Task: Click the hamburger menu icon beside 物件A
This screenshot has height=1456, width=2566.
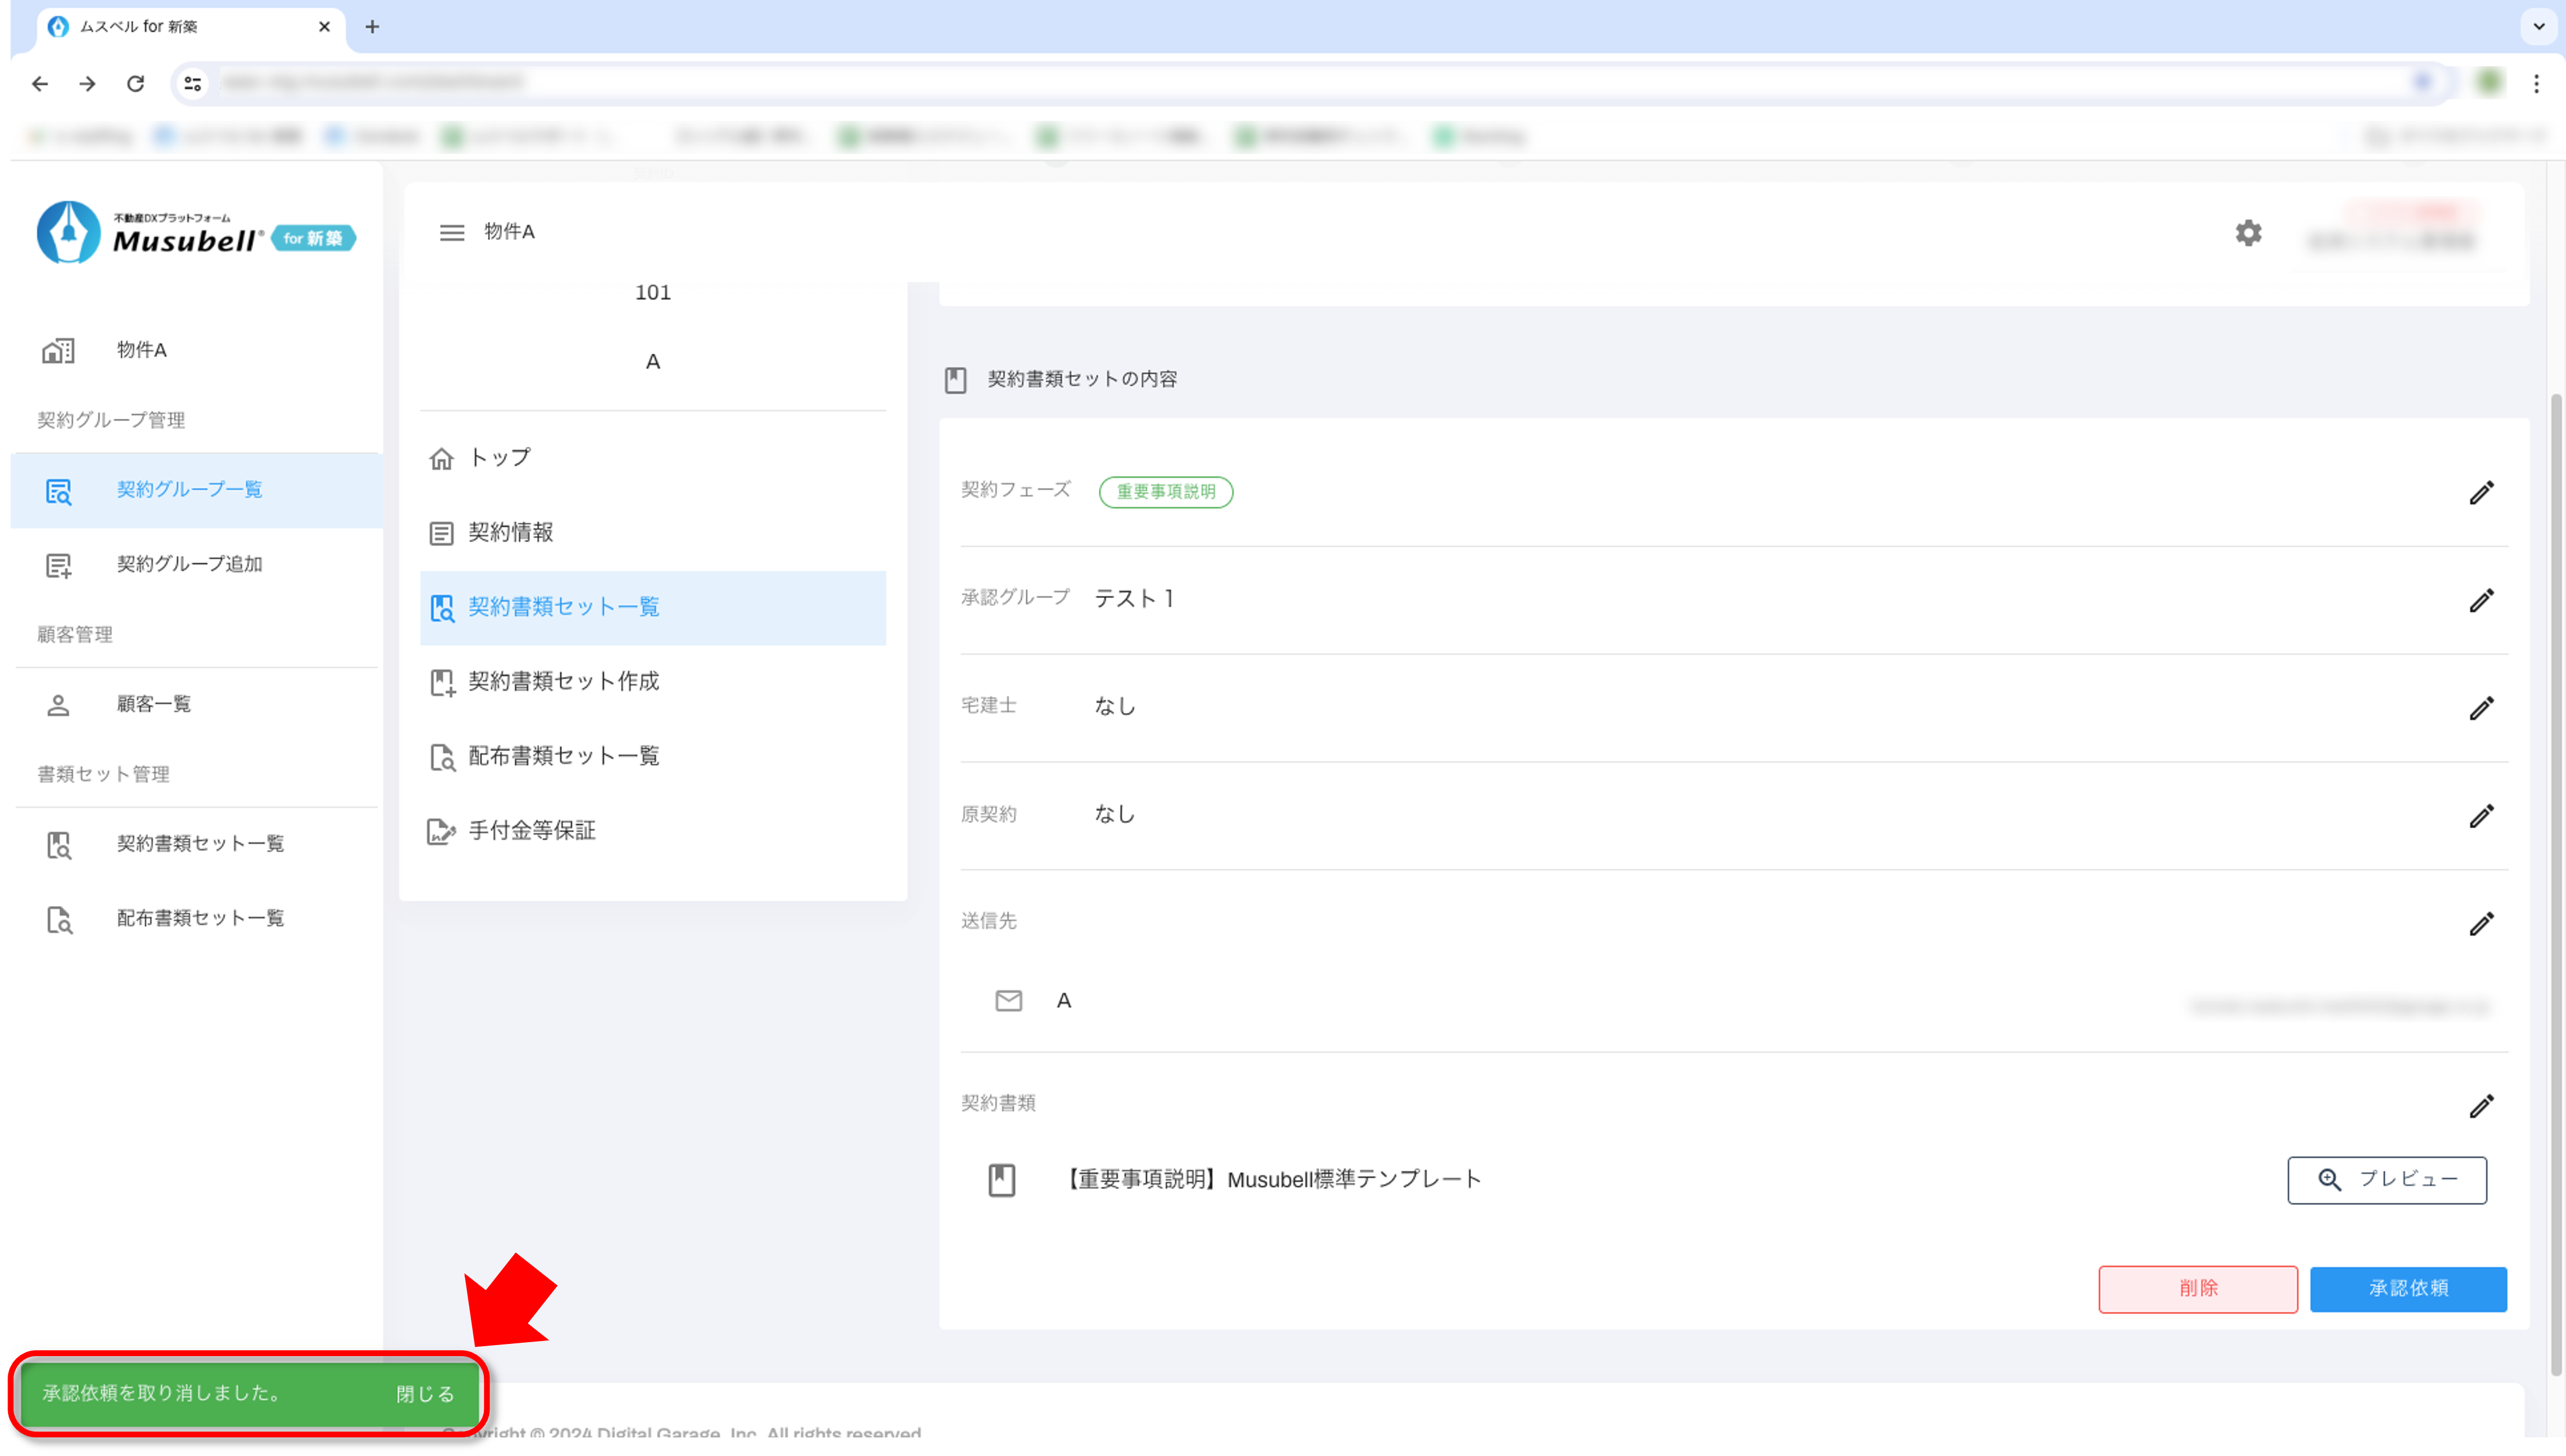Action: 452,232
